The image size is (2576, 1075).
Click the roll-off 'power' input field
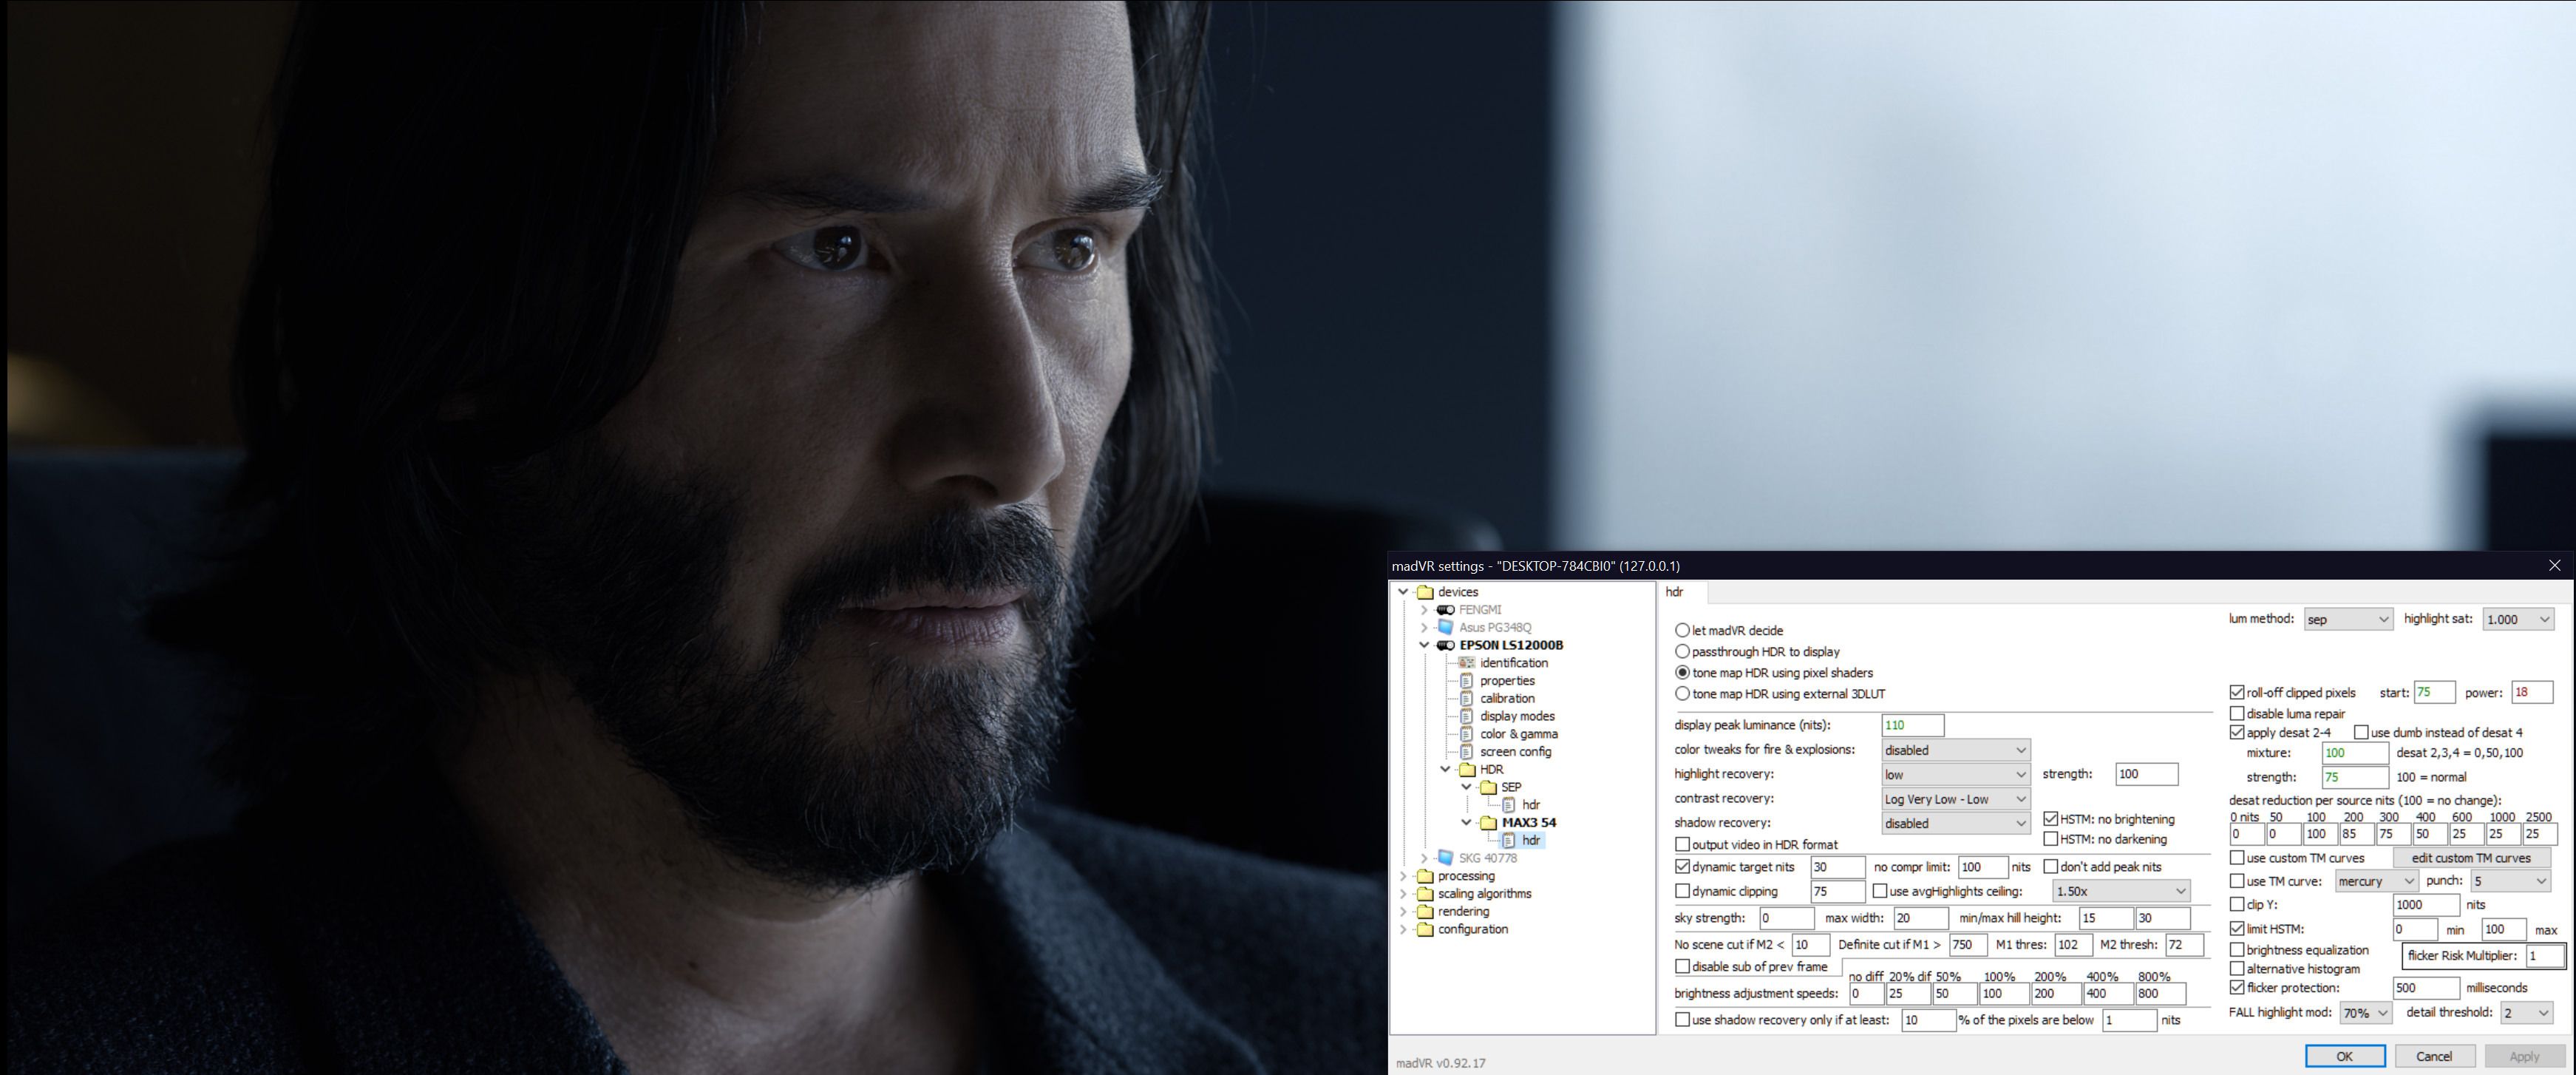pos(2532,692)
